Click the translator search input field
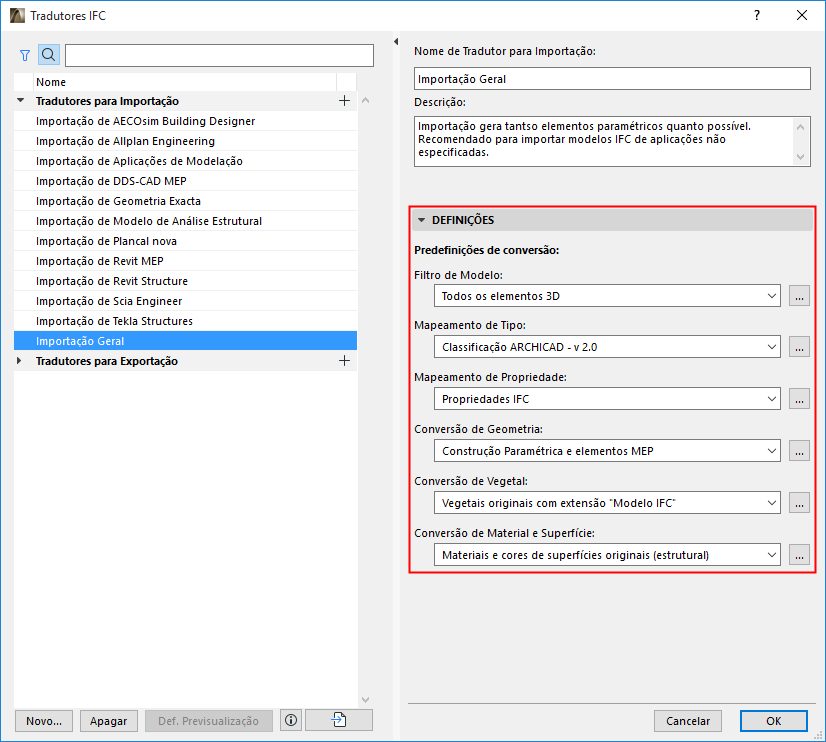The image size is (826, 742). 219,55
